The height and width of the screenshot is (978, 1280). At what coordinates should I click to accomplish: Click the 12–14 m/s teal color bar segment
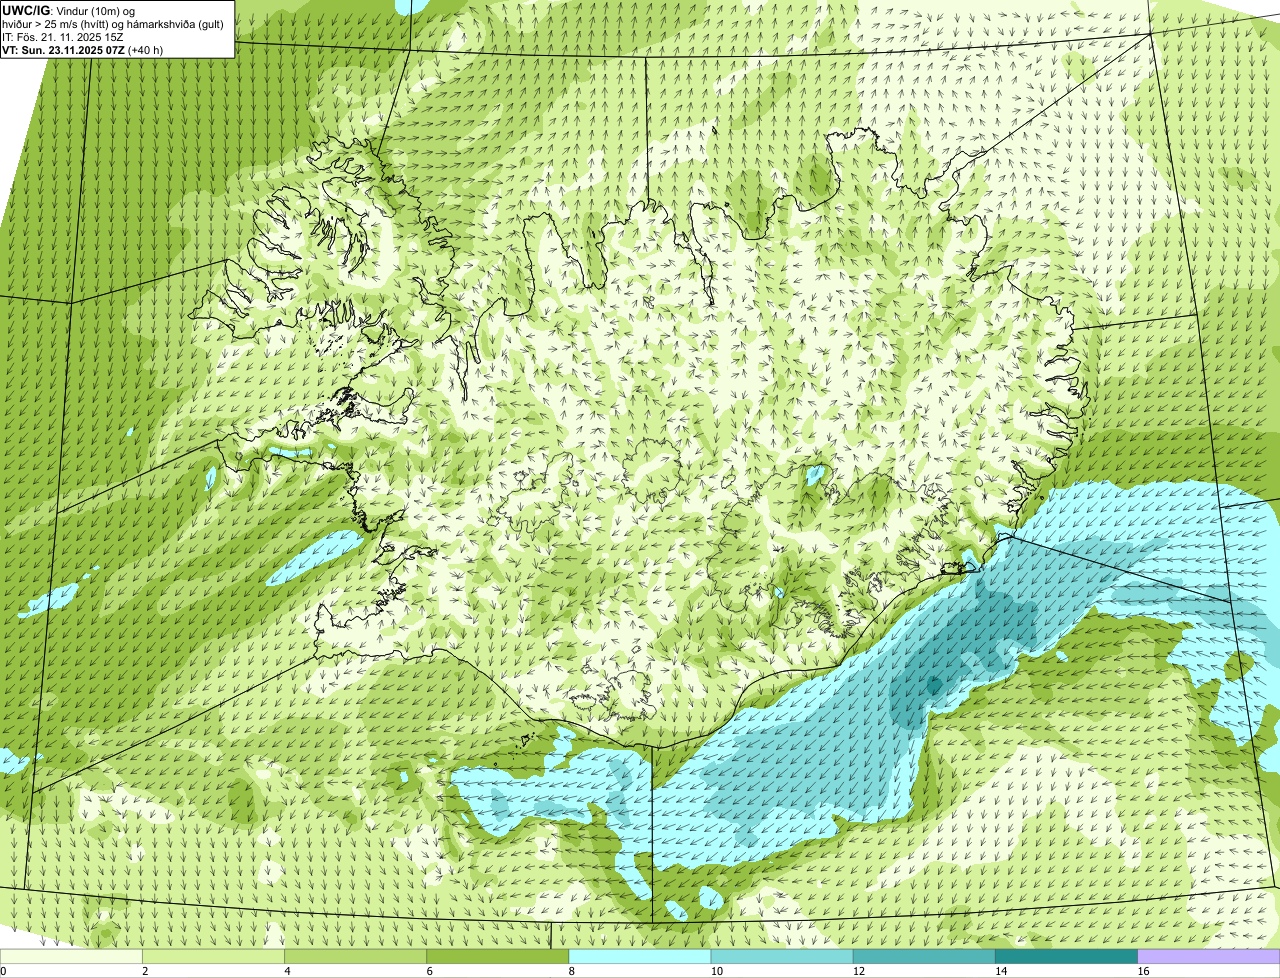pos(924,956)
